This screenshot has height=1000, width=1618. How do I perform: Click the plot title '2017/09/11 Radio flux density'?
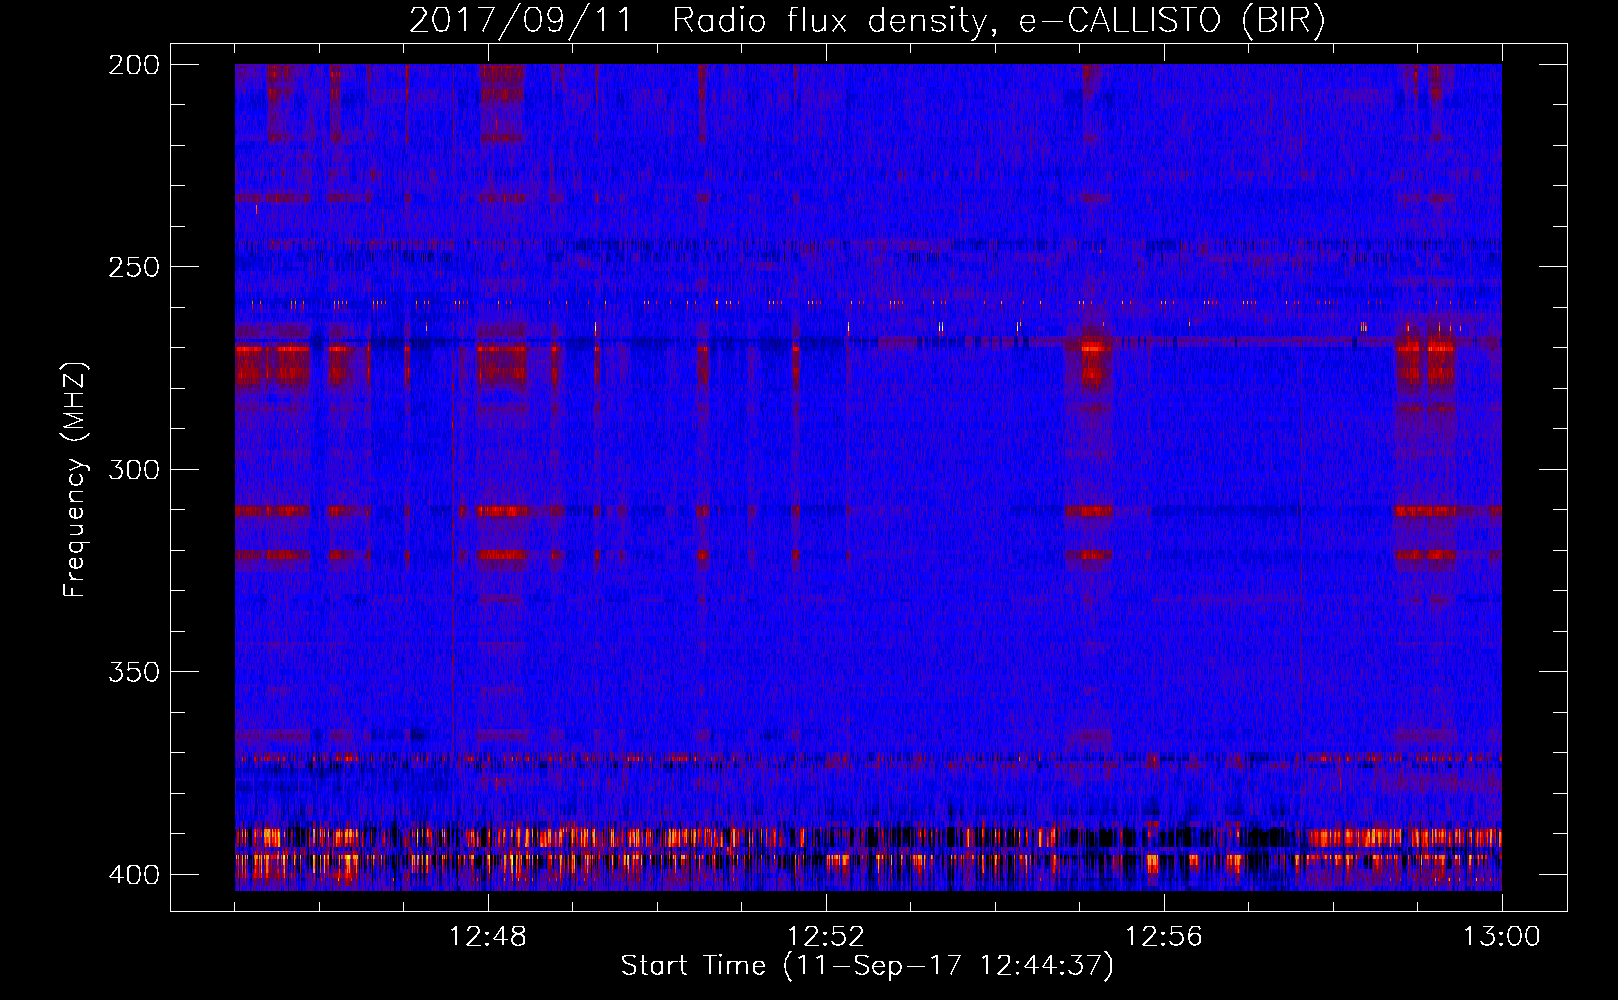867,21
